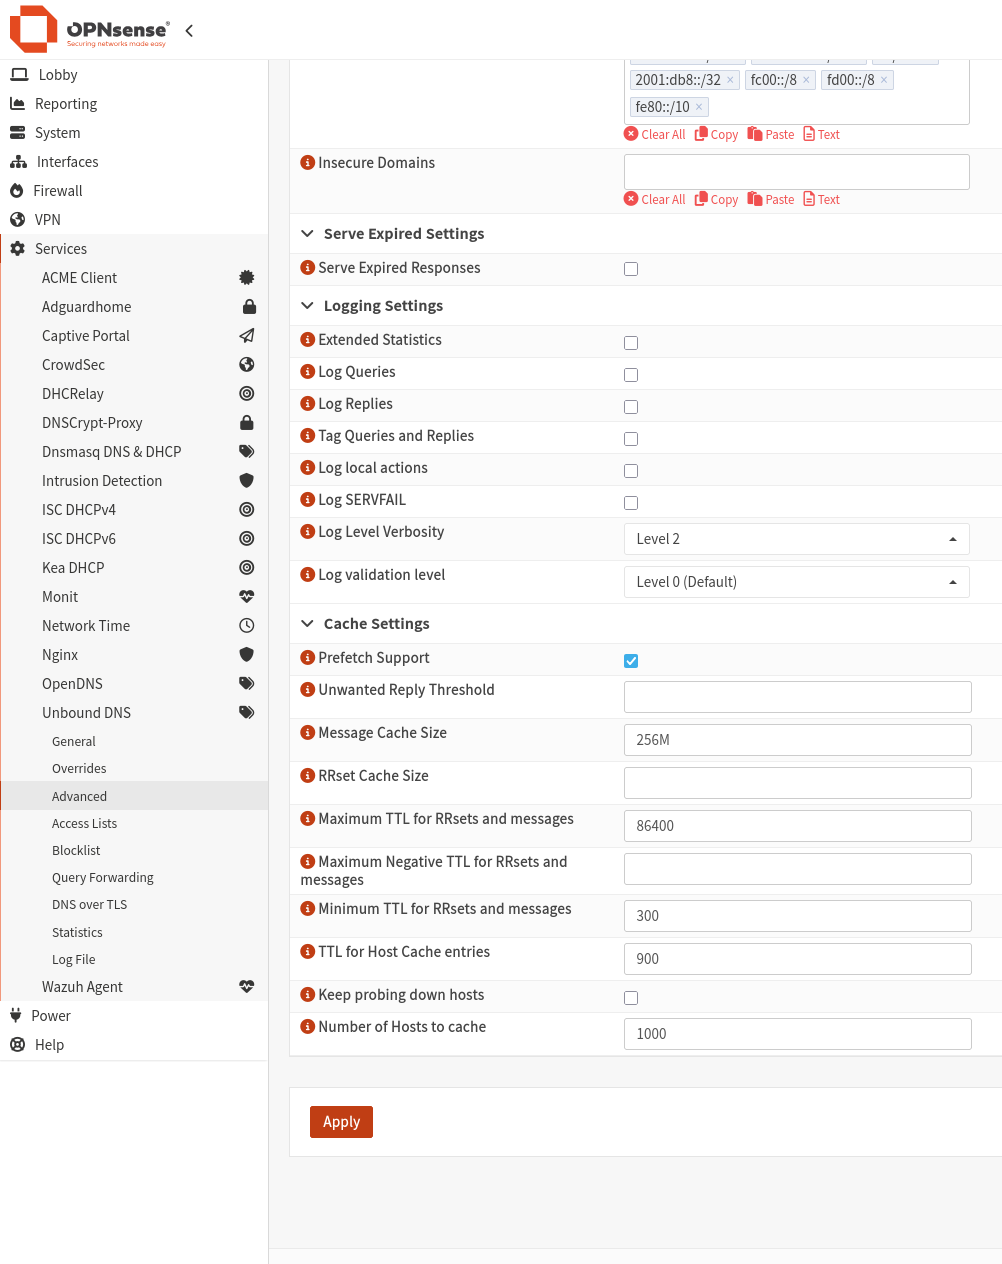Click the OPNsense logo
The height and width of the screenshot is (1264, 1002).
90,29
